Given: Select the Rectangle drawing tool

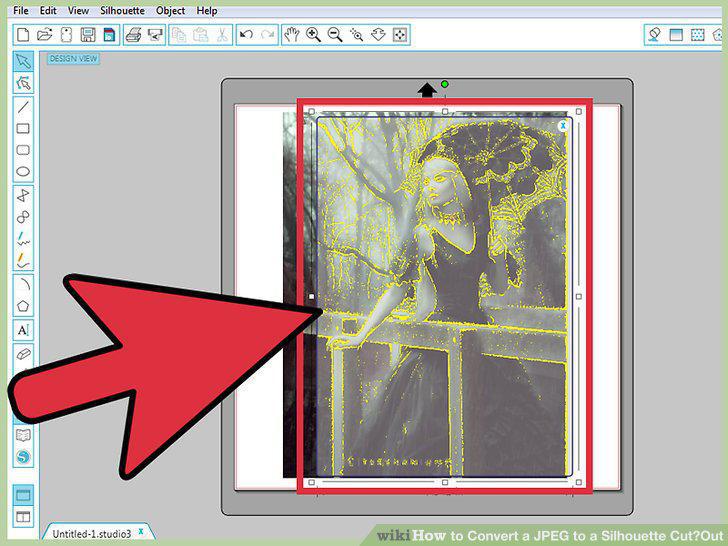Looking at the screenshot, I should coord(23,129).
